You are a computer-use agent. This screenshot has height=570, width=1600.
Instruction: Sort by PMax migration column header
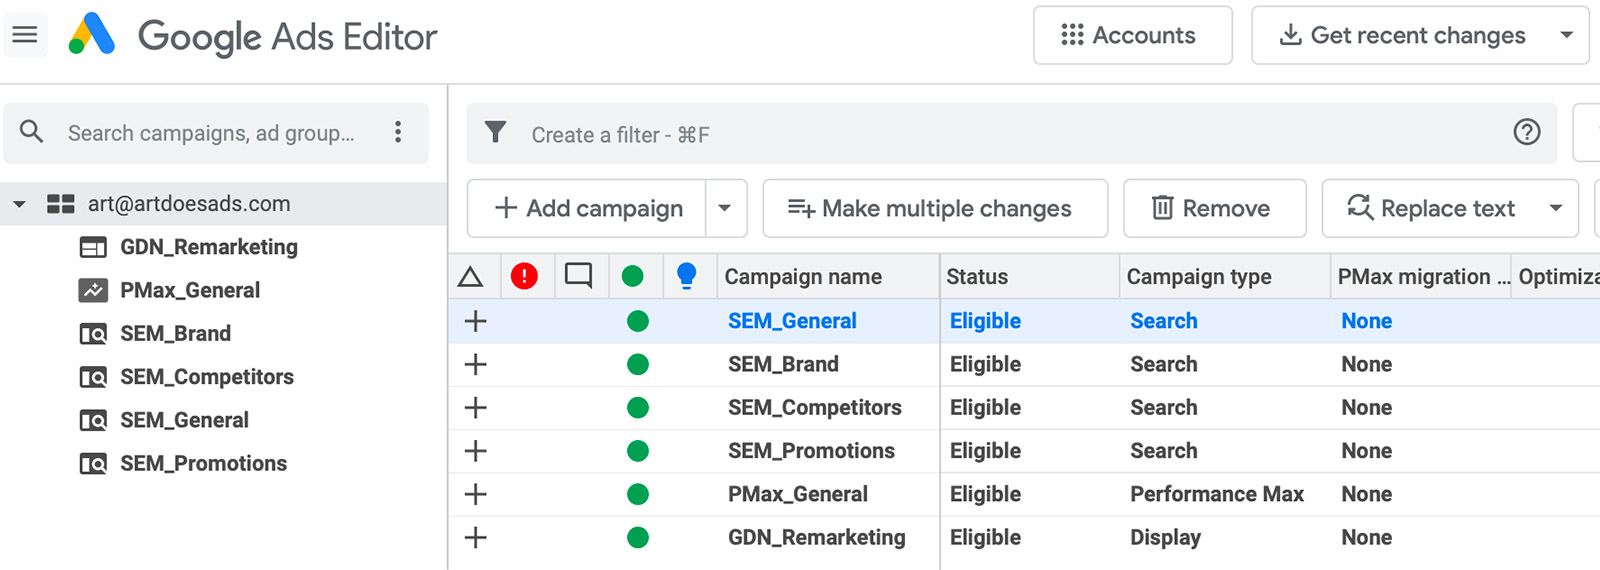[1421, 277]
